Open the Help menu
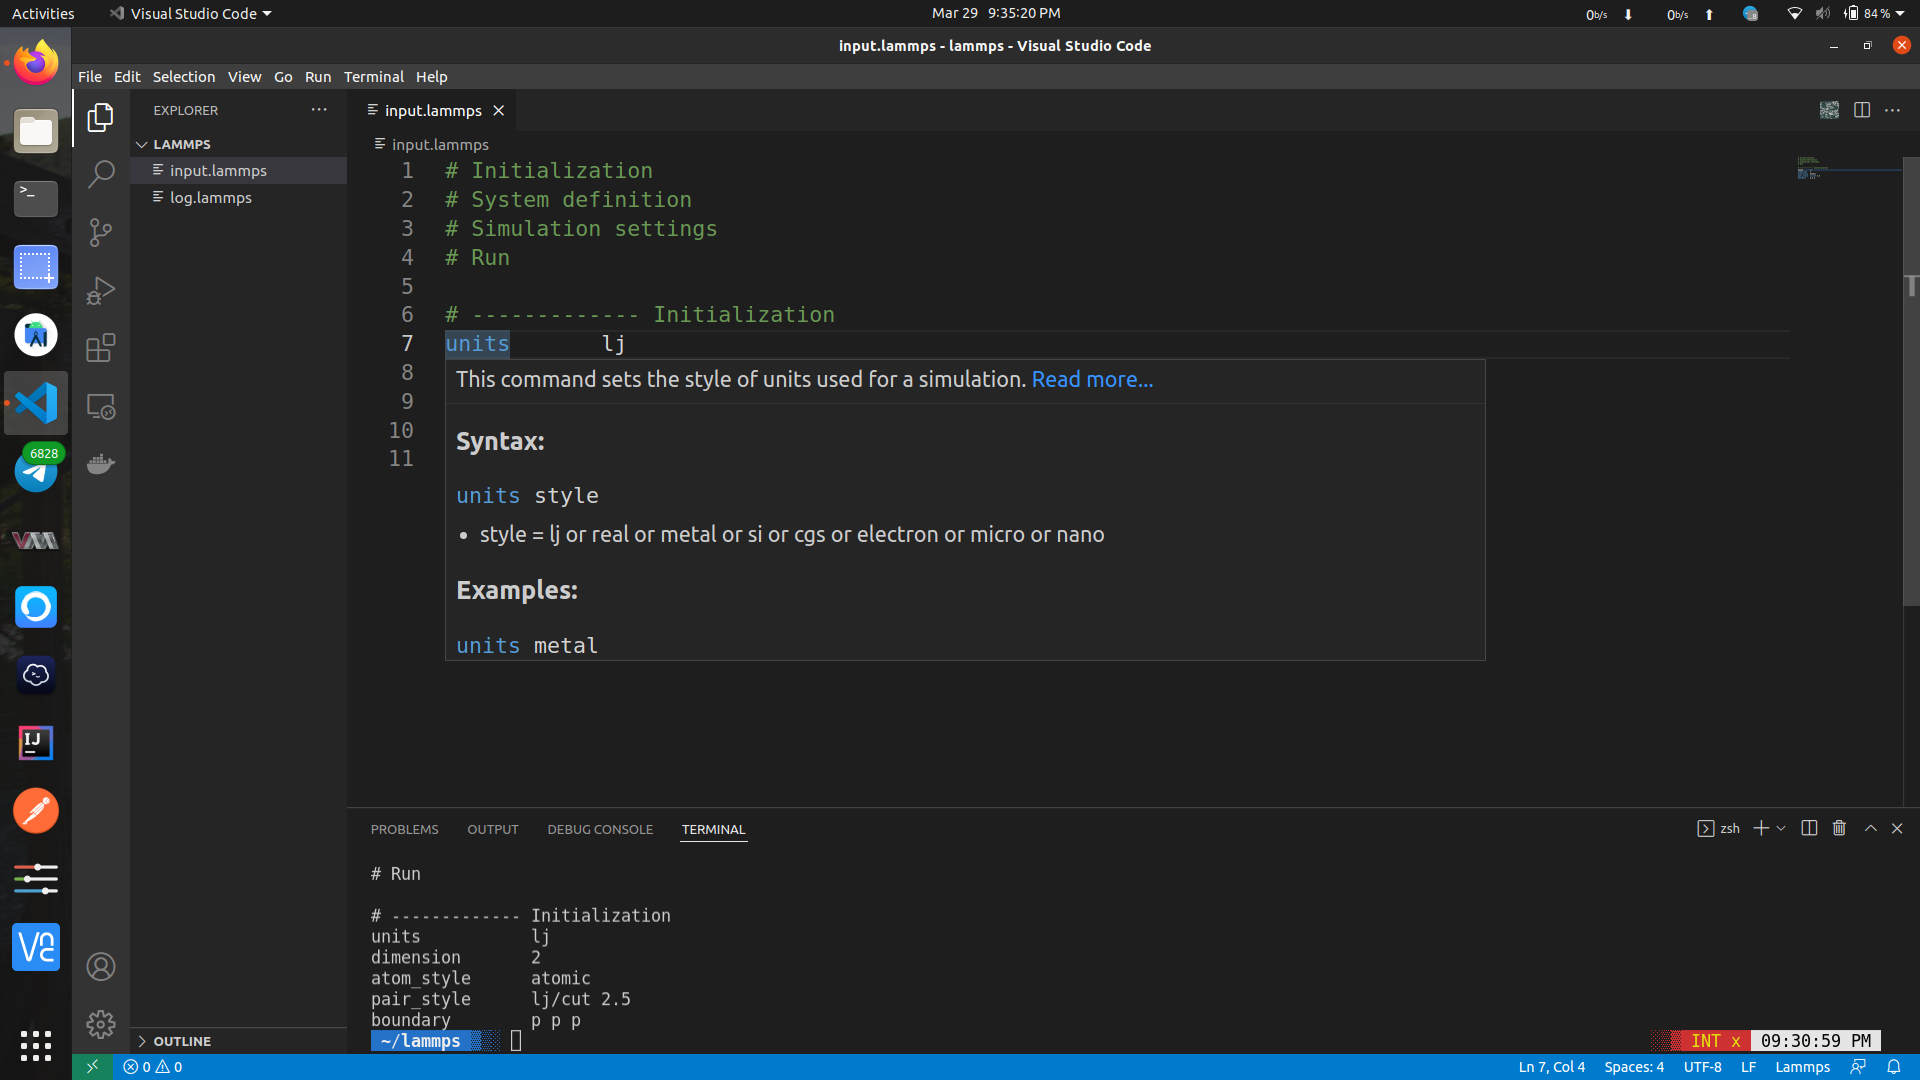1920x1080 pixels. (431, 77)
